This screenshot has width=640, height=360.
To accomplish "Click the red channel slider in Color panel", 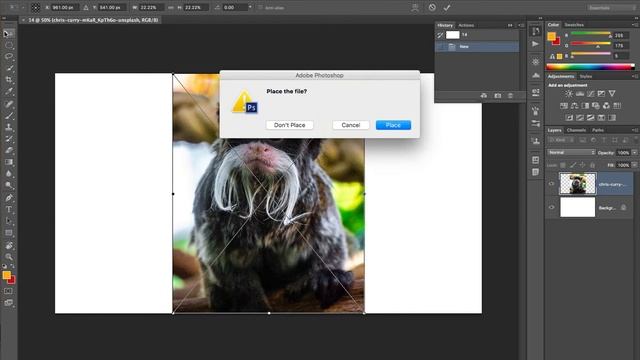I will (x=591, y=34).
